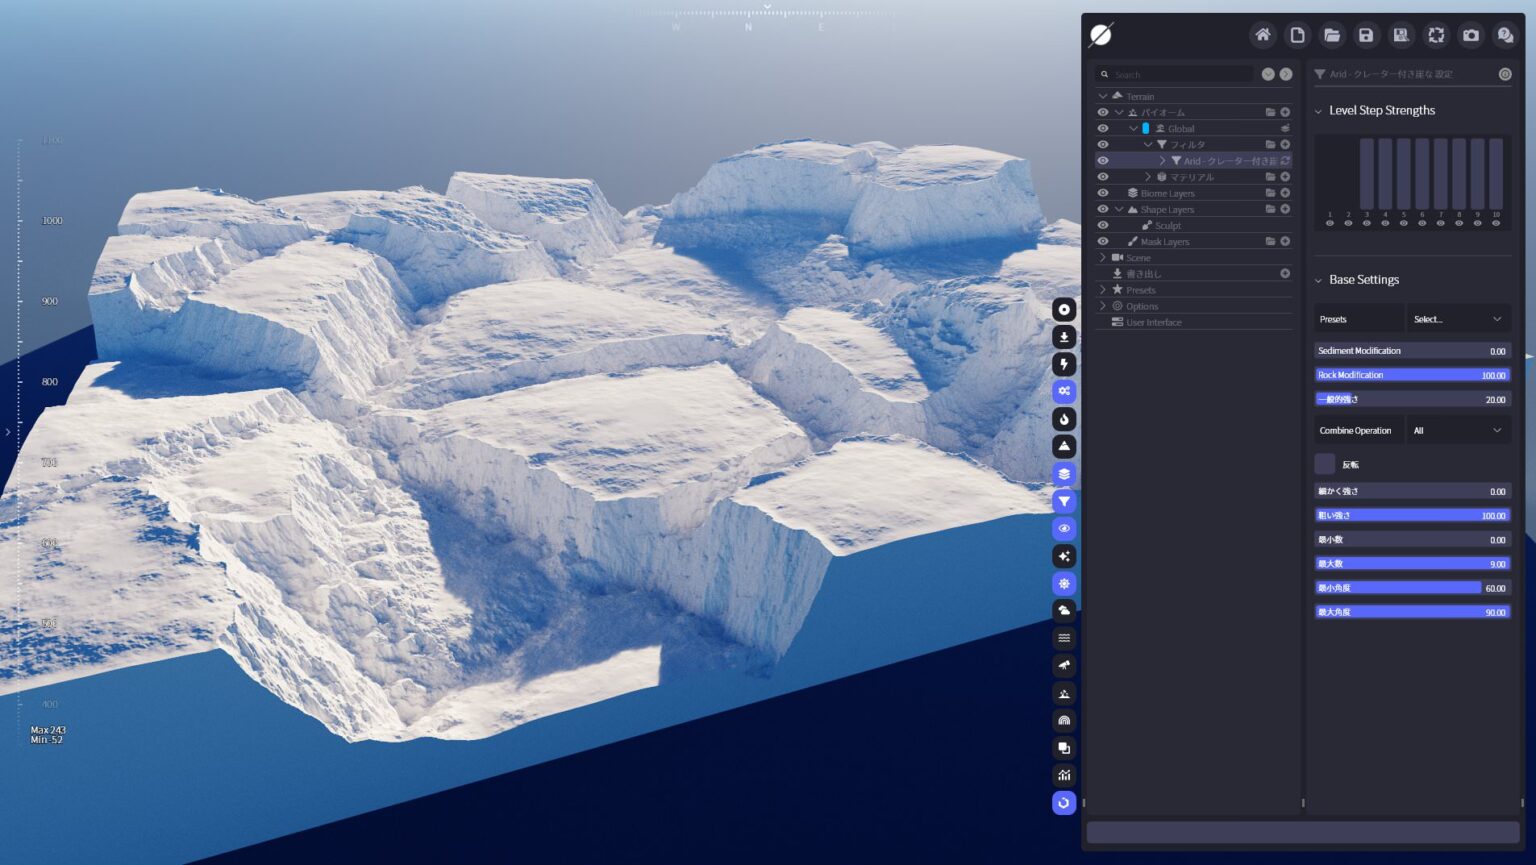Enable the 反転 checkbox
This screenshot has width=1536, height=865.
1324,464
